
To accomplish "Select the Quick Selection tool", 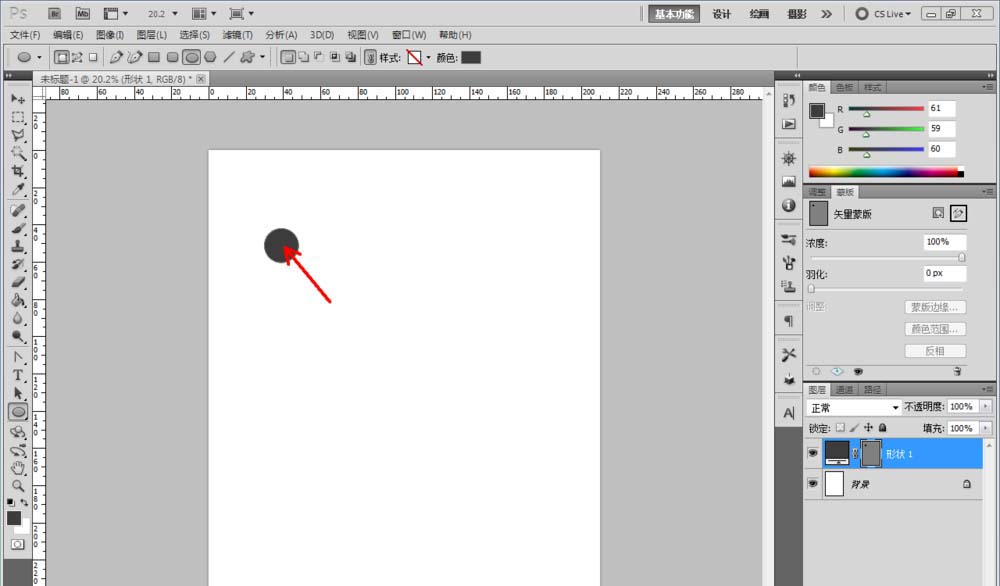I will pos(18,153).
